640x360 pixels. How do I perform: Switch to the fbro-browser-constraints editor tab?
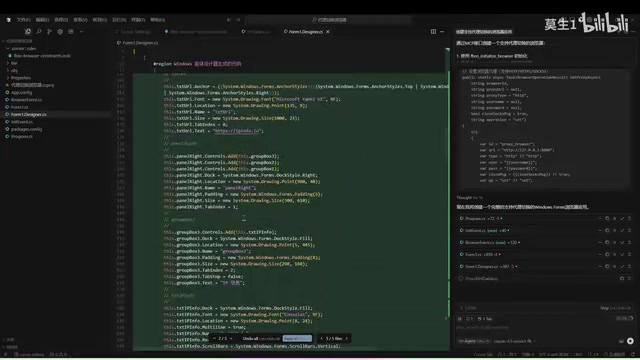[x=196, y=31]
